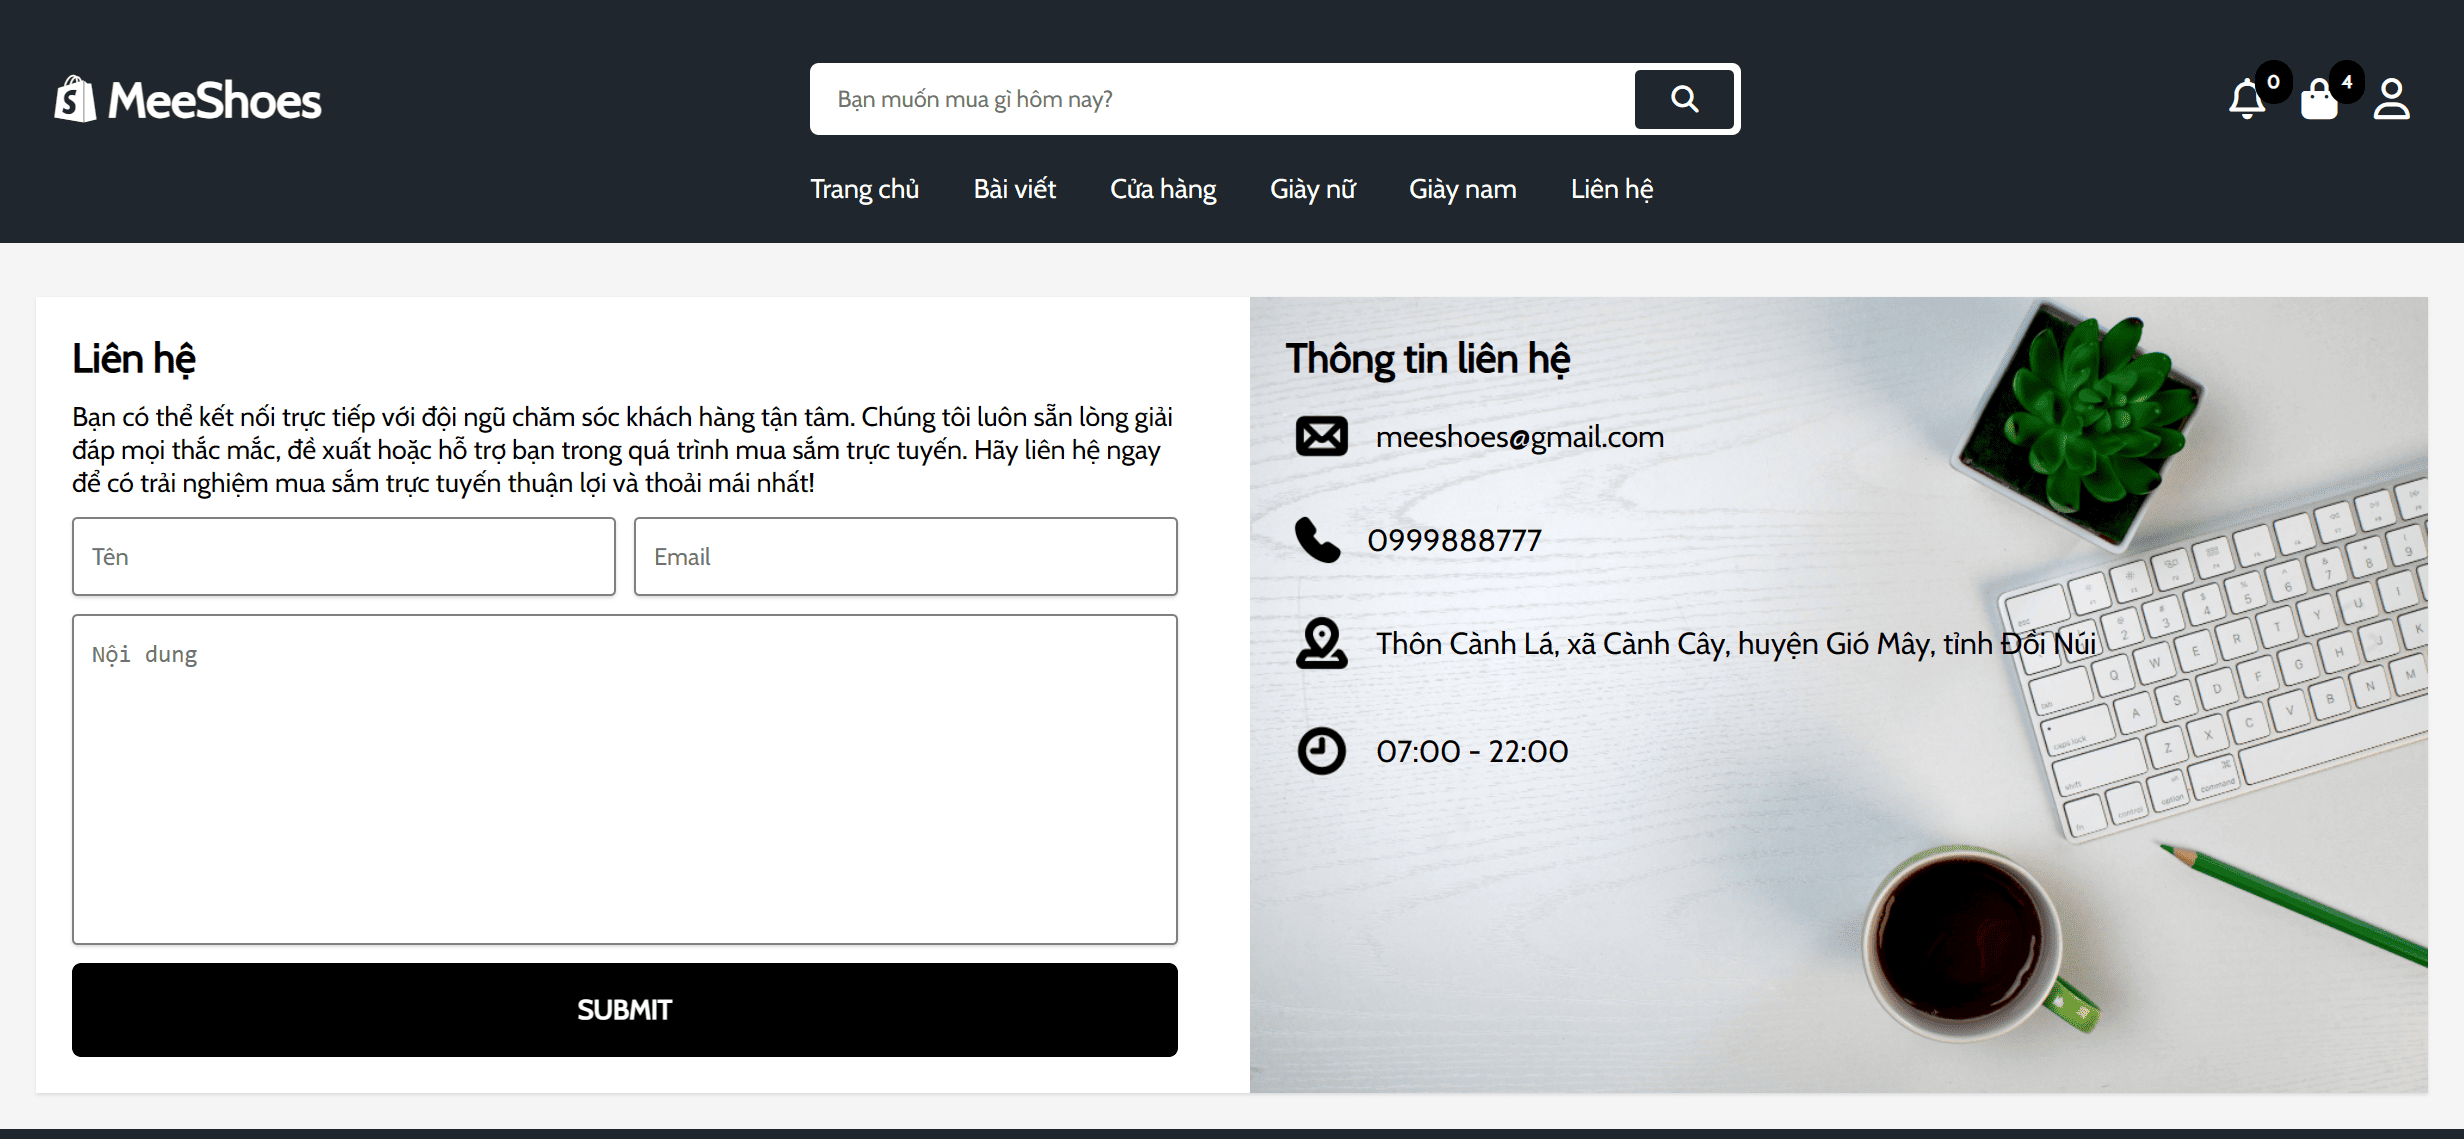Click the MeeShoes brand name link

click(x=215, y=101)
